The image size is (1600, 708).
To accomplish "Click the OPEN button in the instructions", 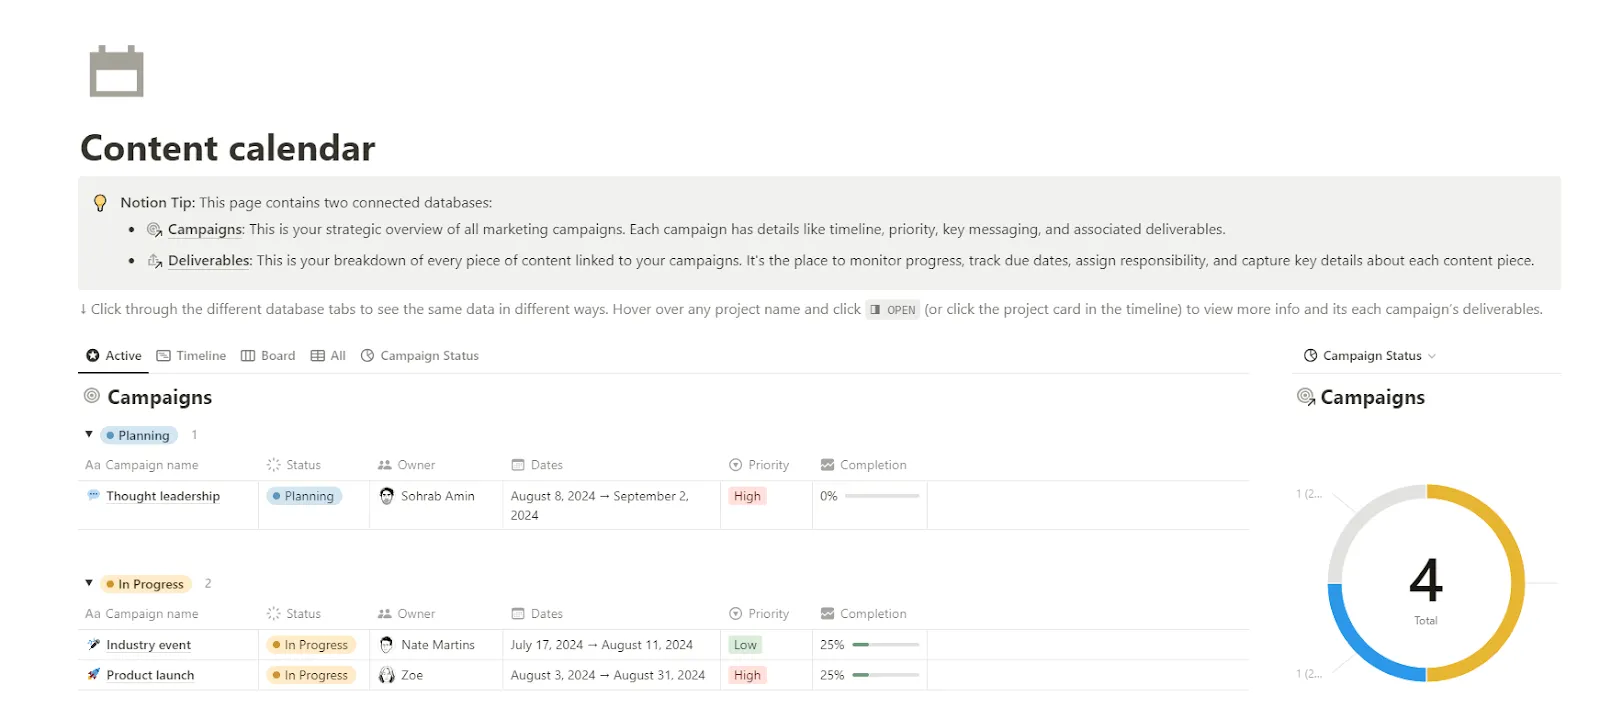I will pyautogui.click(x=892, y=310).
